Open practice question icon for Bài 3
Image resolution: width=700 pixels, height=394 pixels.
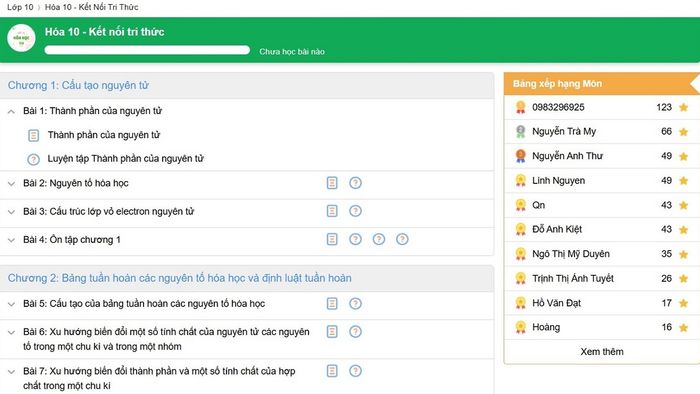pos(355,211)
